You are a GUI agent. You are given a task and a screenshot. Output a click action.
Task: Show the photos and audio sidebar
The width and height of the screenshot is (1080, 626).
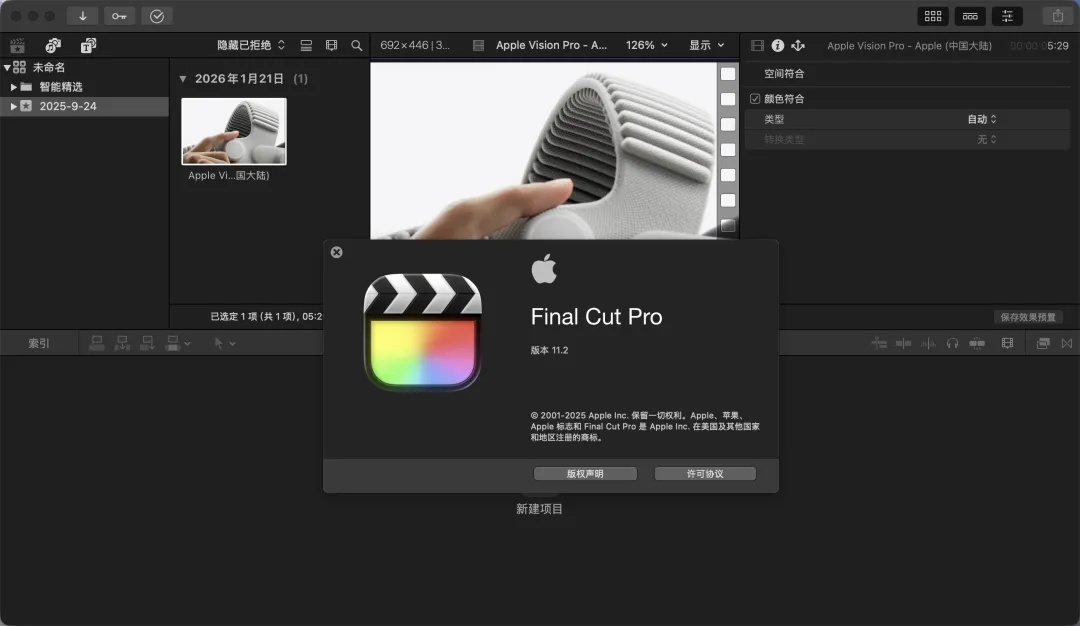pyautogui.click(x=53, y=45)
